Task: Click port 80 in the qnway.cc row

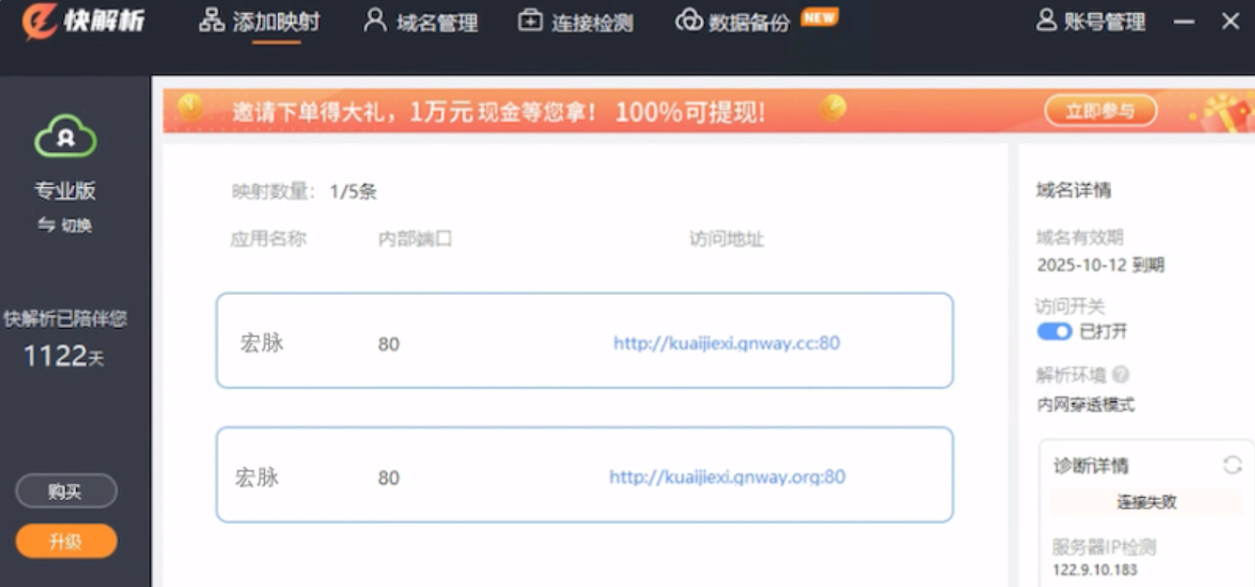Action: pos(389,344)
